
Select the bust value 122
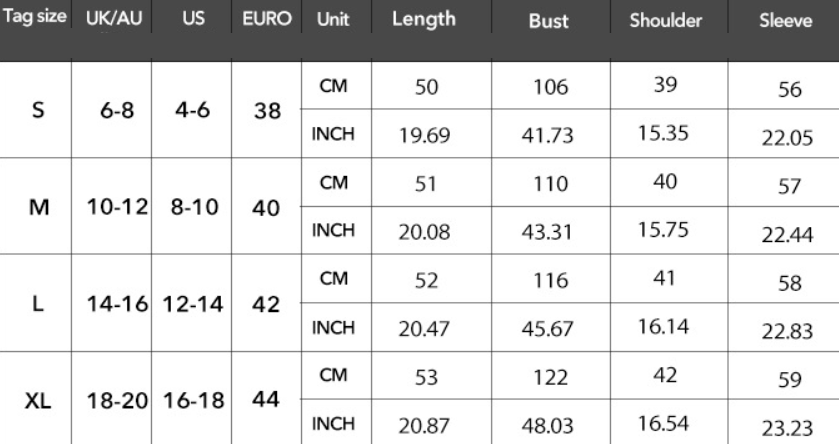pos(548,380)
